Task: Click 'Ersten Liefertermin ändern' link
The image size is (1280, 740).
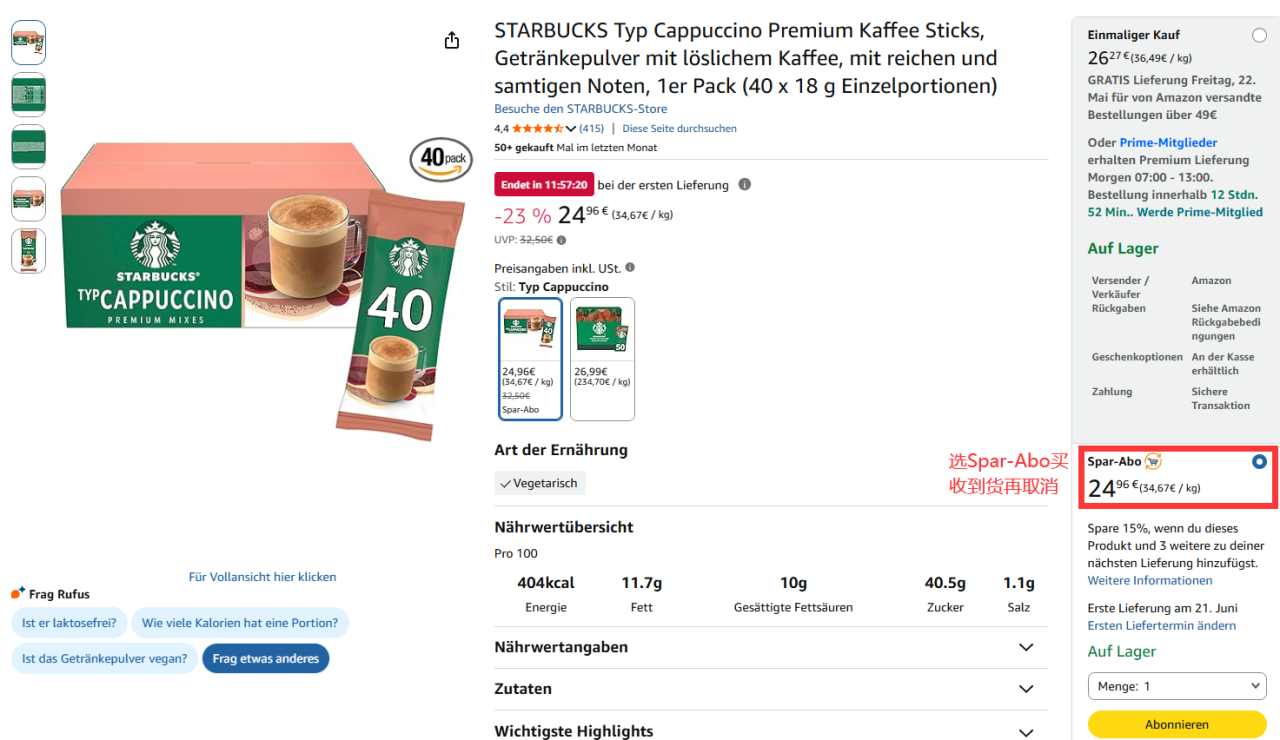Action: coord(1162,625)
